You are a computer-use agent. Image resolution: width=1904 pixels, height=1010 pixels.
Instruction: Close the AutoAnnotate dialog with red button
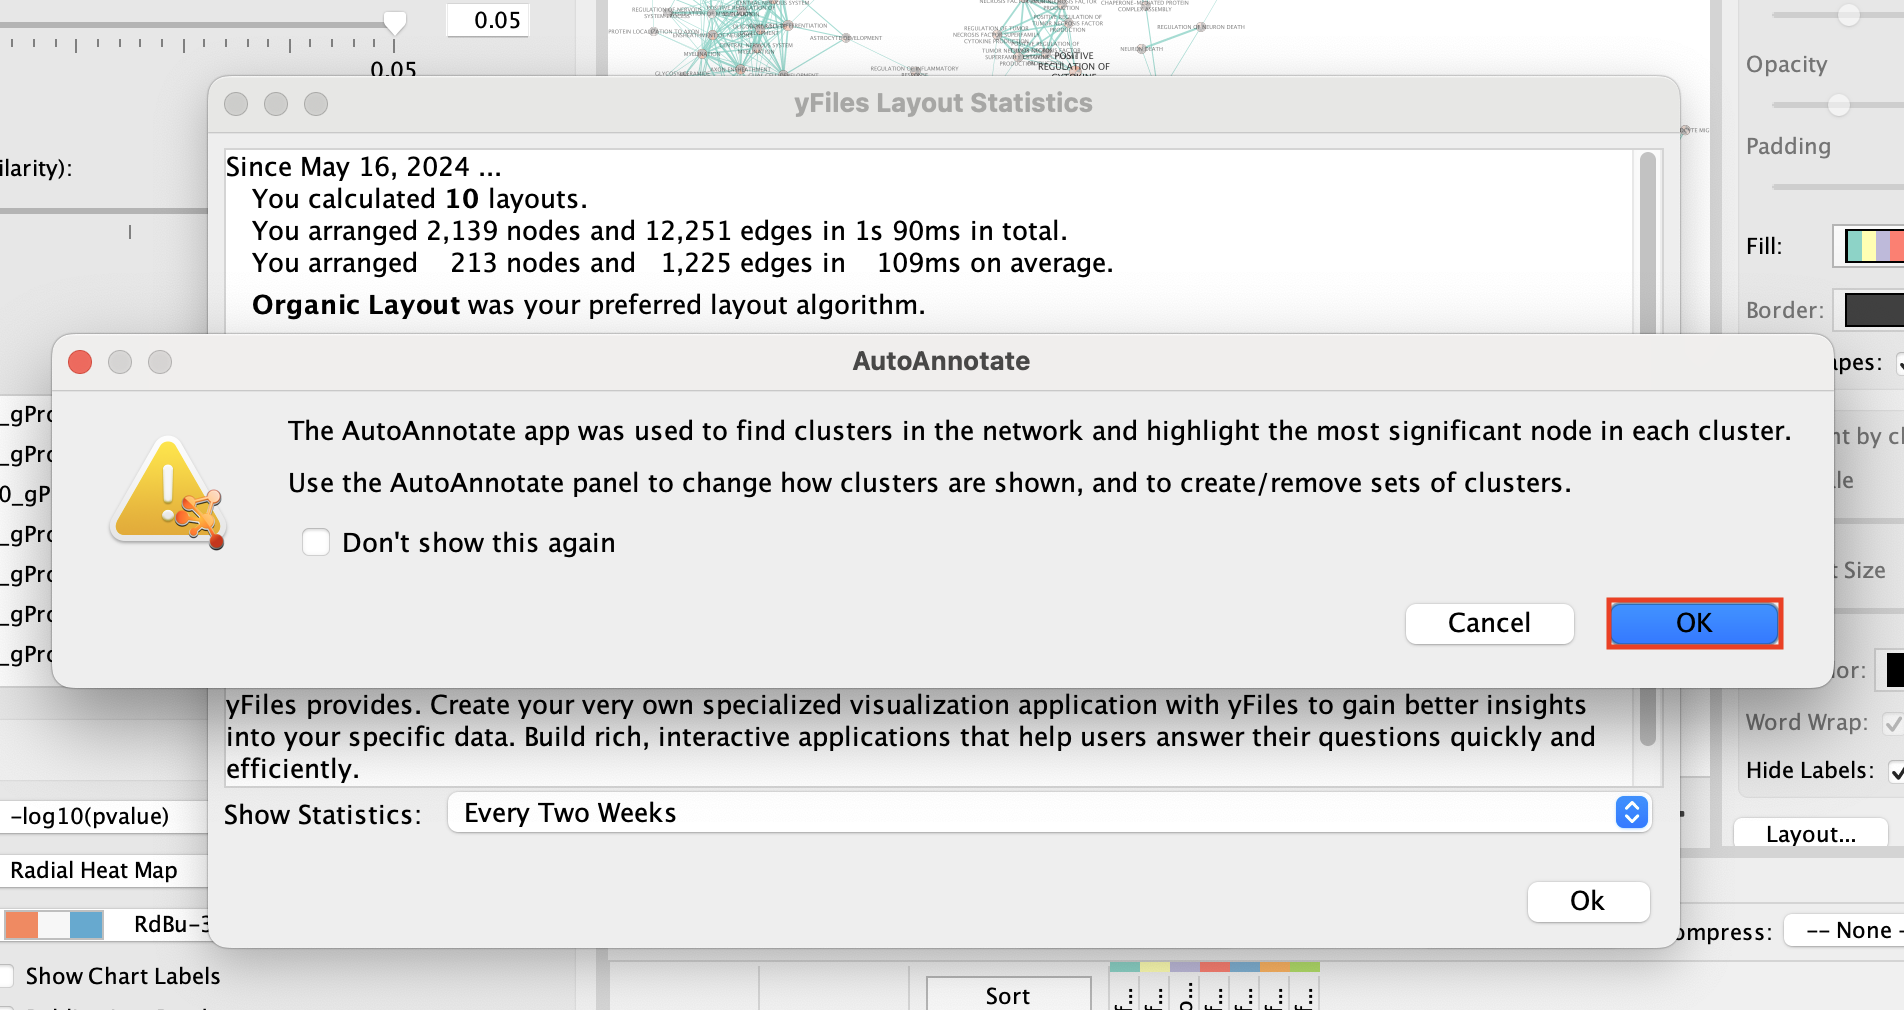pos(80,362)
